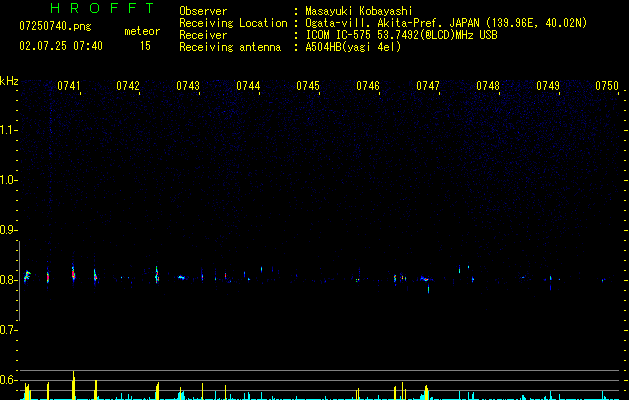Click the 0.7 kHz frequency label
The height and width of the screenshot is (400, 629).
[x=8, y=330]
